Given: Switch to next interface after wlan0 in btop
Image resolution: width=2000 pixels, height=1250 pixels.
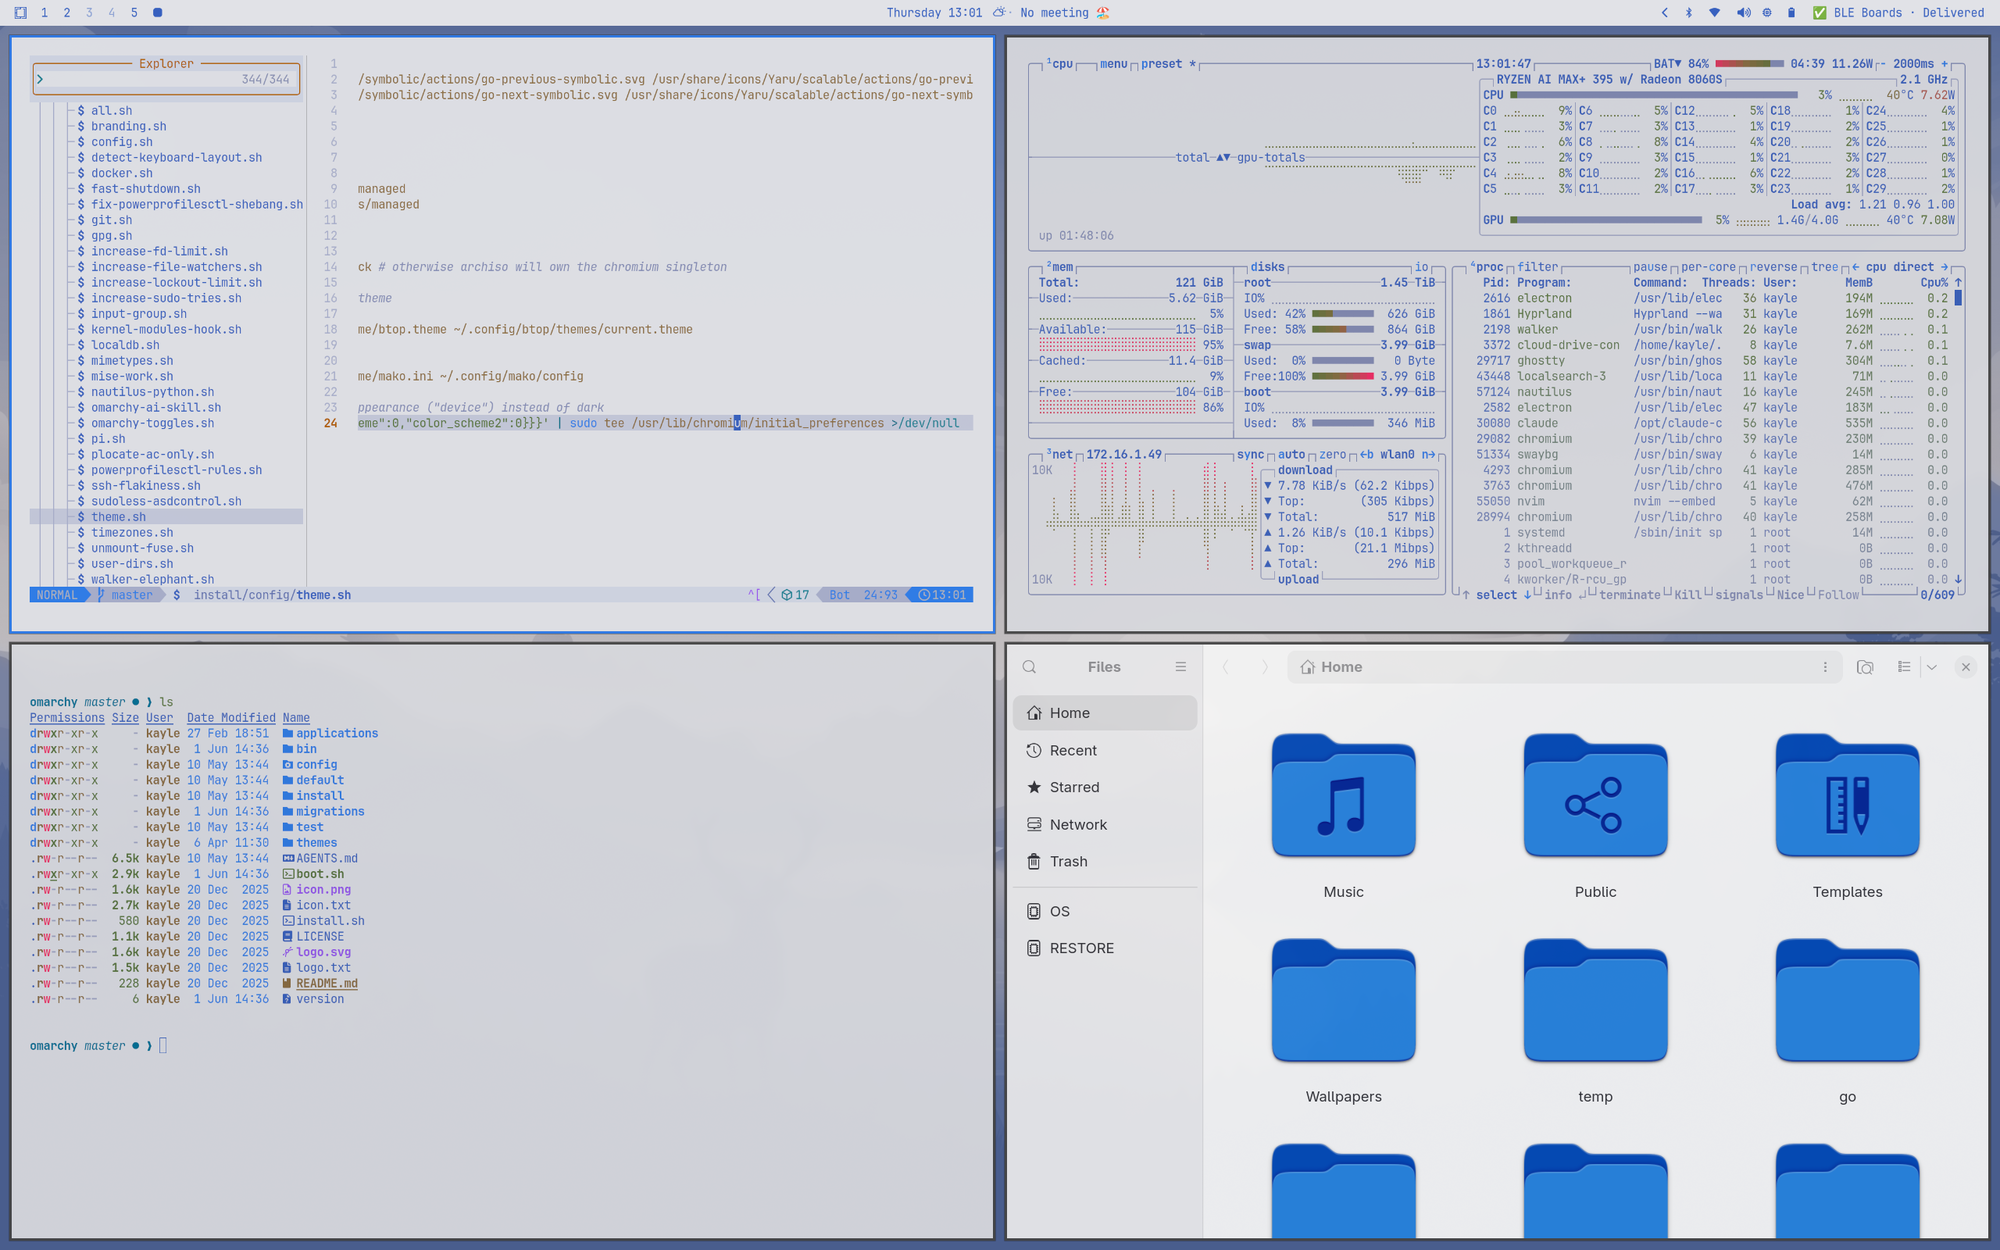Looking at the screenshot, I should click(1427, 454).
